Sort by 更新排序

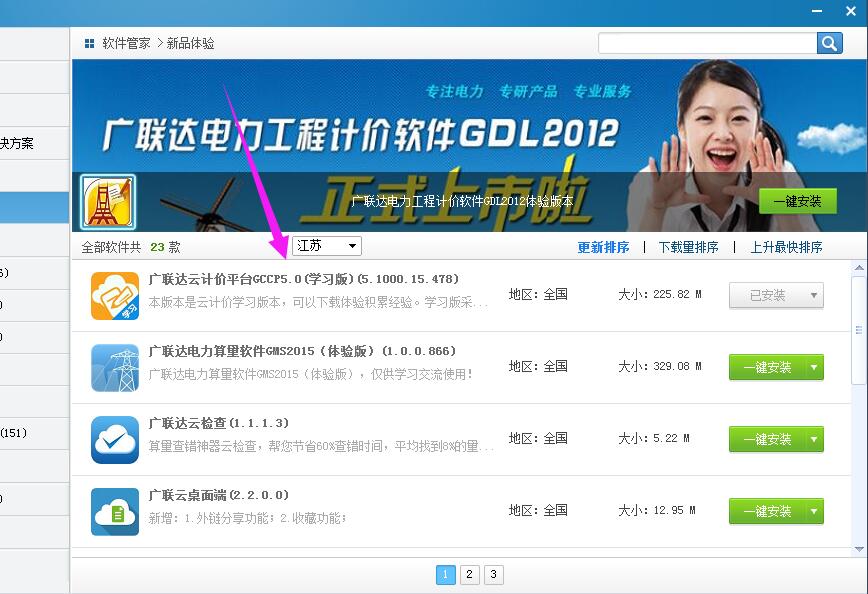pos(603,247)
